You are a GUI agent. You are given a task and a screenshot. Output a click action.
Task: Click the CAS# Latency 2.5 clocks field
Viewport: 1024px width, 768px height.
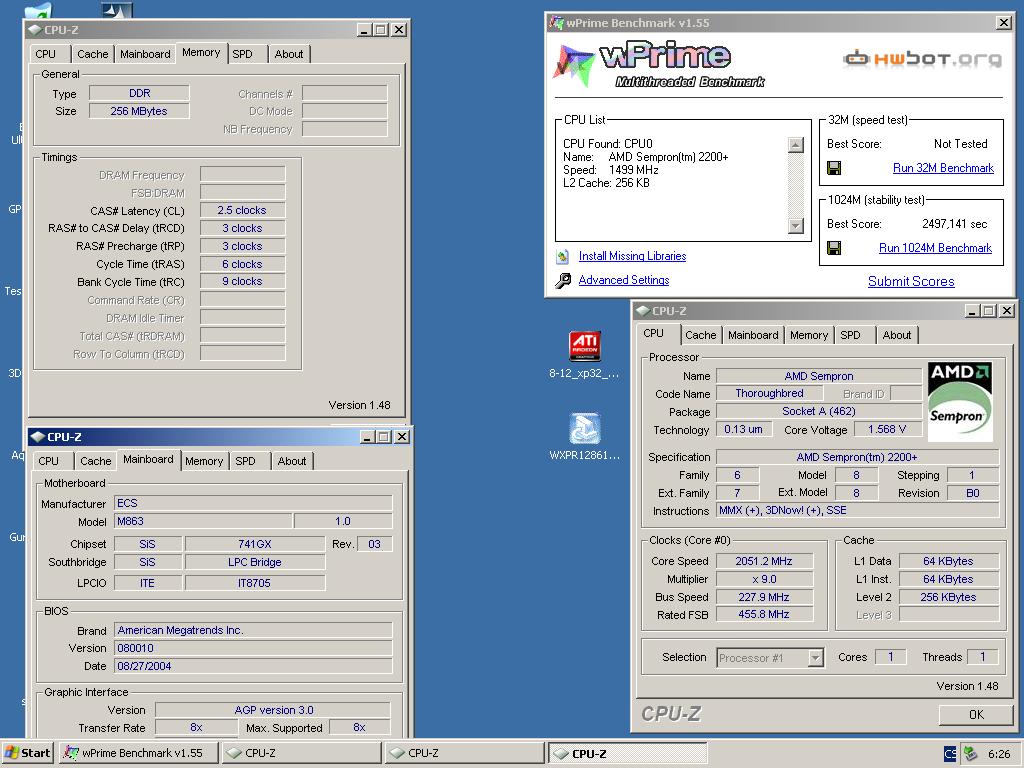point(242,210)
